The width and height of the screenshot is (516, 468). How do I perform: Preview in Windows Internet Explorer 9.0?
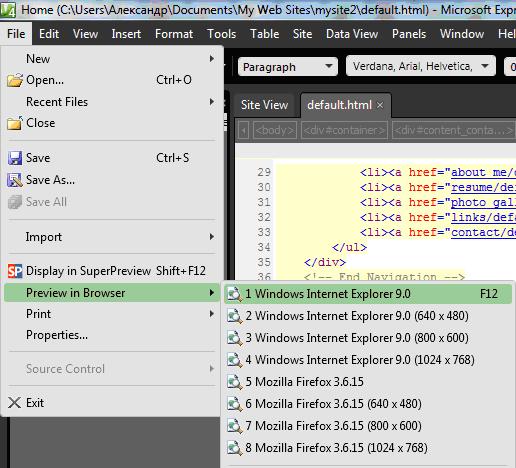pyautogui.click(x=368, y=294)
